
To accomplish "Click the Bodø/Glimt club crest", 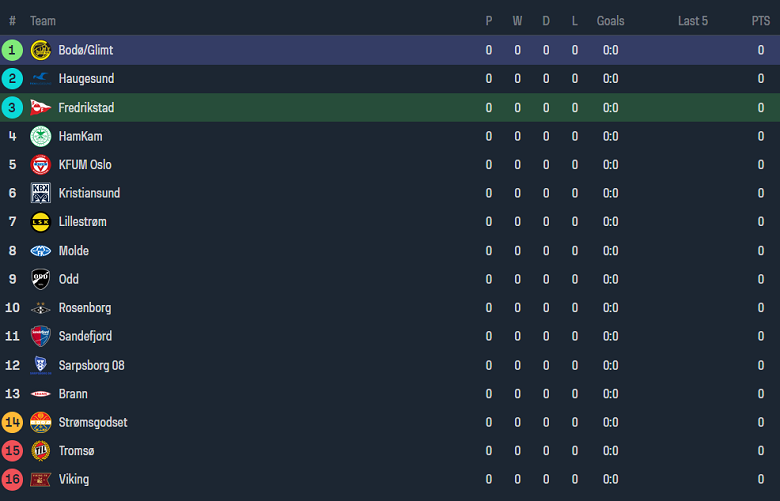I will point(41,50).
